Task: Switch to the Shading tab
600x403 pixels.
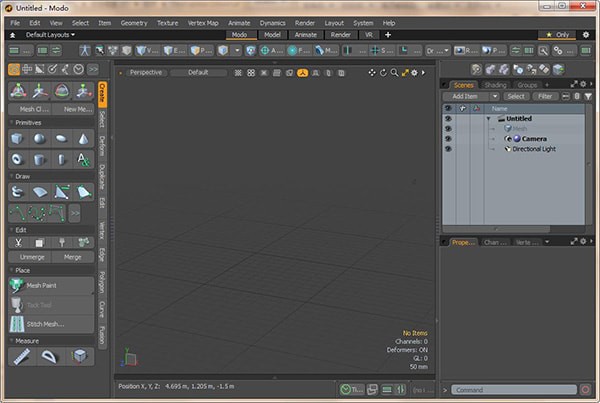Action: pos(495,85)
